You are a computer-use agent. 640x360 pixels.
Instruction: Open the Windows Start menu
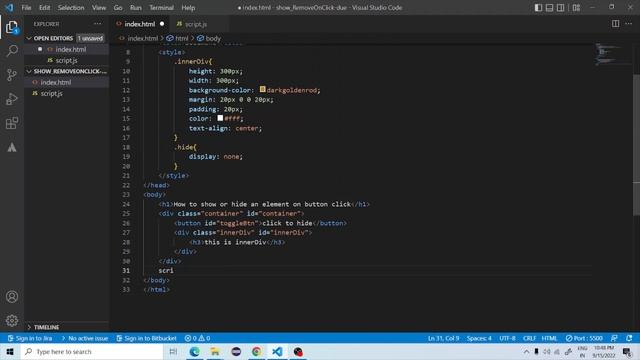pos(10,351)
